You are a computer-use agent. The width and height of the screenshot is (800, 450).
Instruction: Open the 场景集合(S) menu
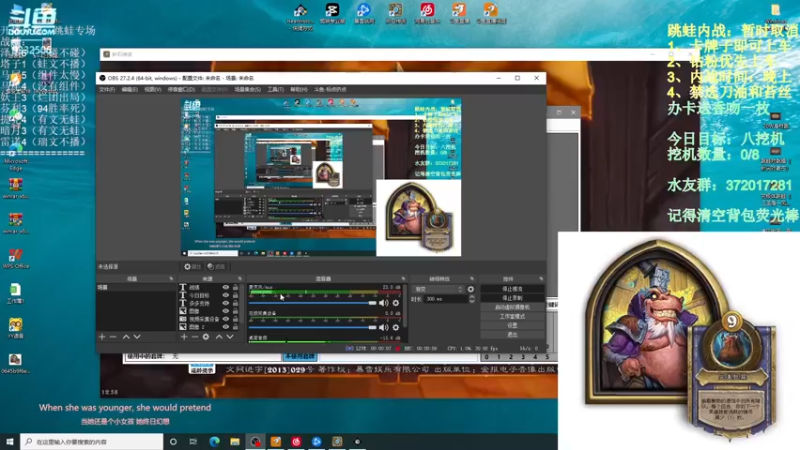(x=247, y=89)
